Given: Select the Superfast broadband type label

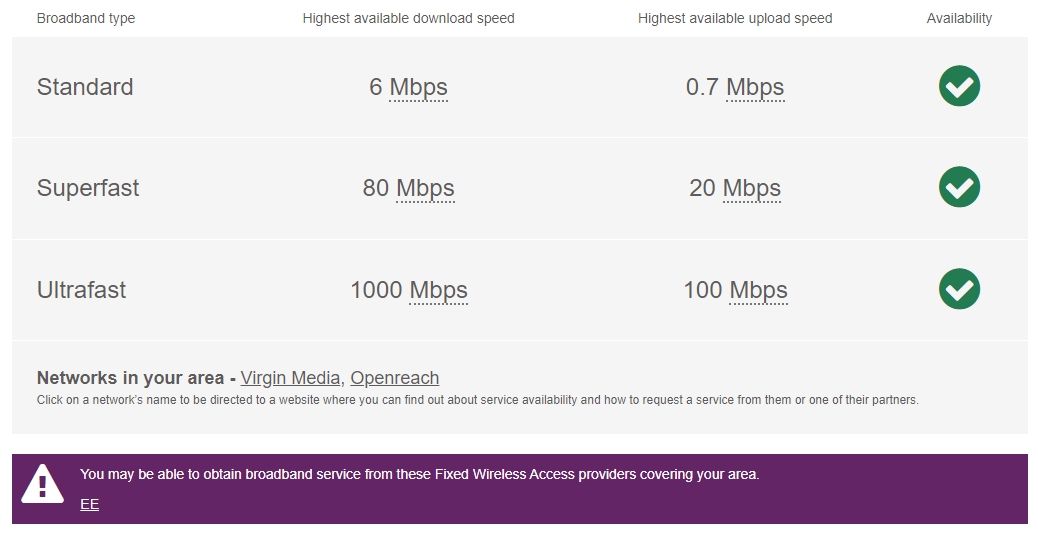Looking at the screenshot, I should tap(88, 188).
